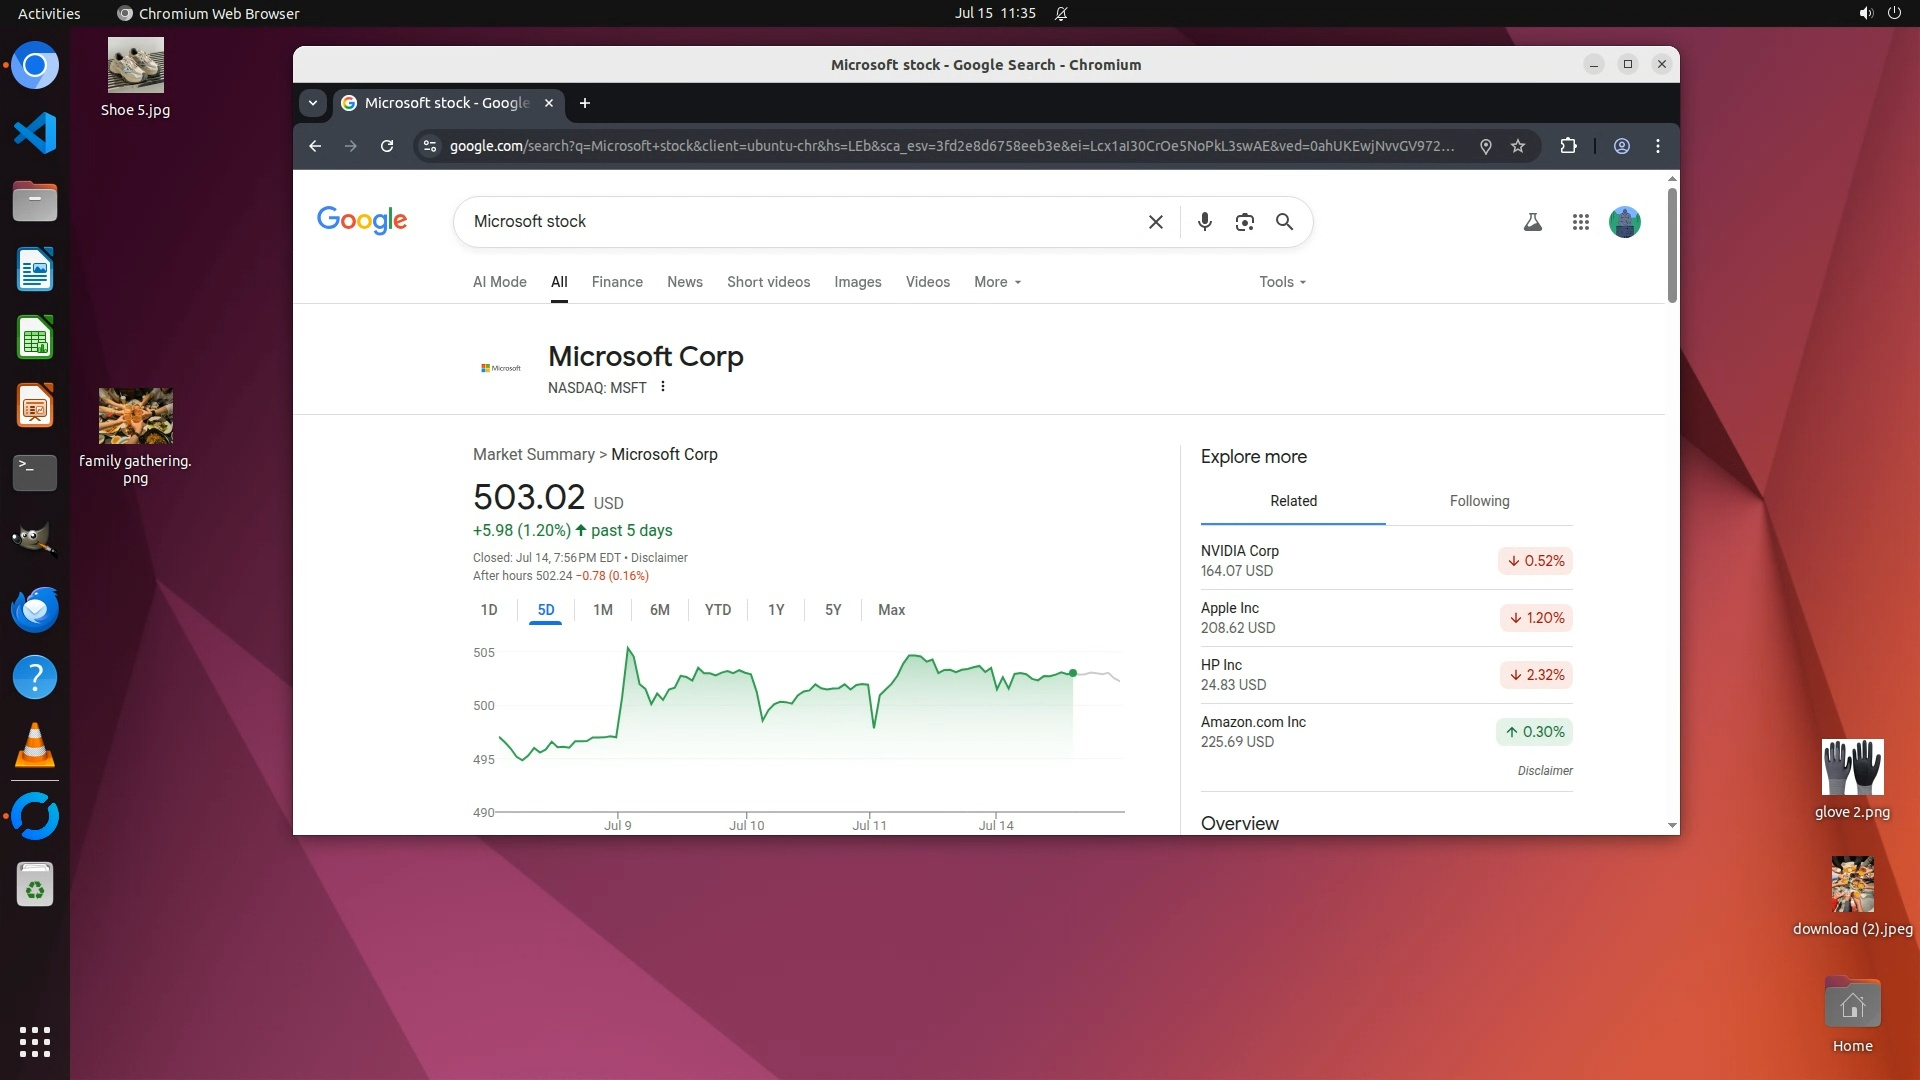This screenshot has height=1080, width=1920.
Task: Open Thunderbird Mail from the dock
Action: [x=35, y=609]
